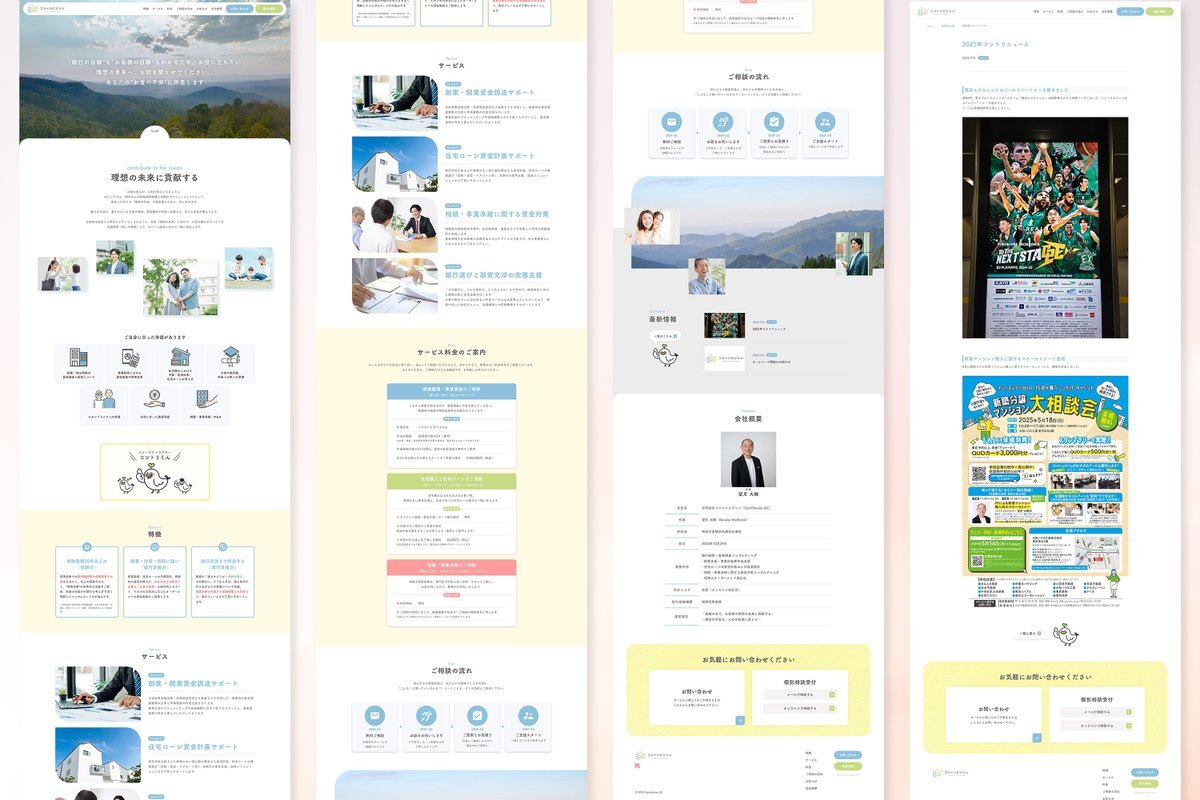
Task: Click calculator document icon in preparation cards
Action: (x=129, y=357)
